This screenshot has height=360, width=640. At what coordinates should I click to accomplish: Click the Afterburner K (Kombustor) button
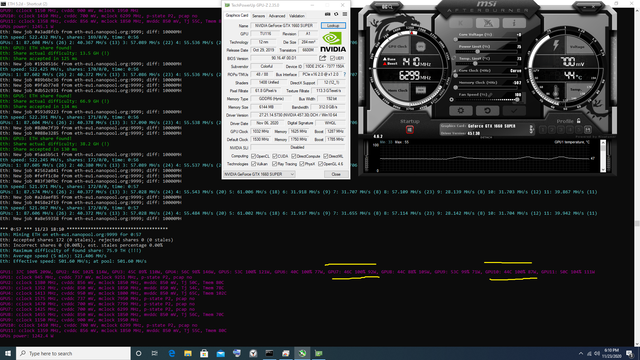[461, 23]
